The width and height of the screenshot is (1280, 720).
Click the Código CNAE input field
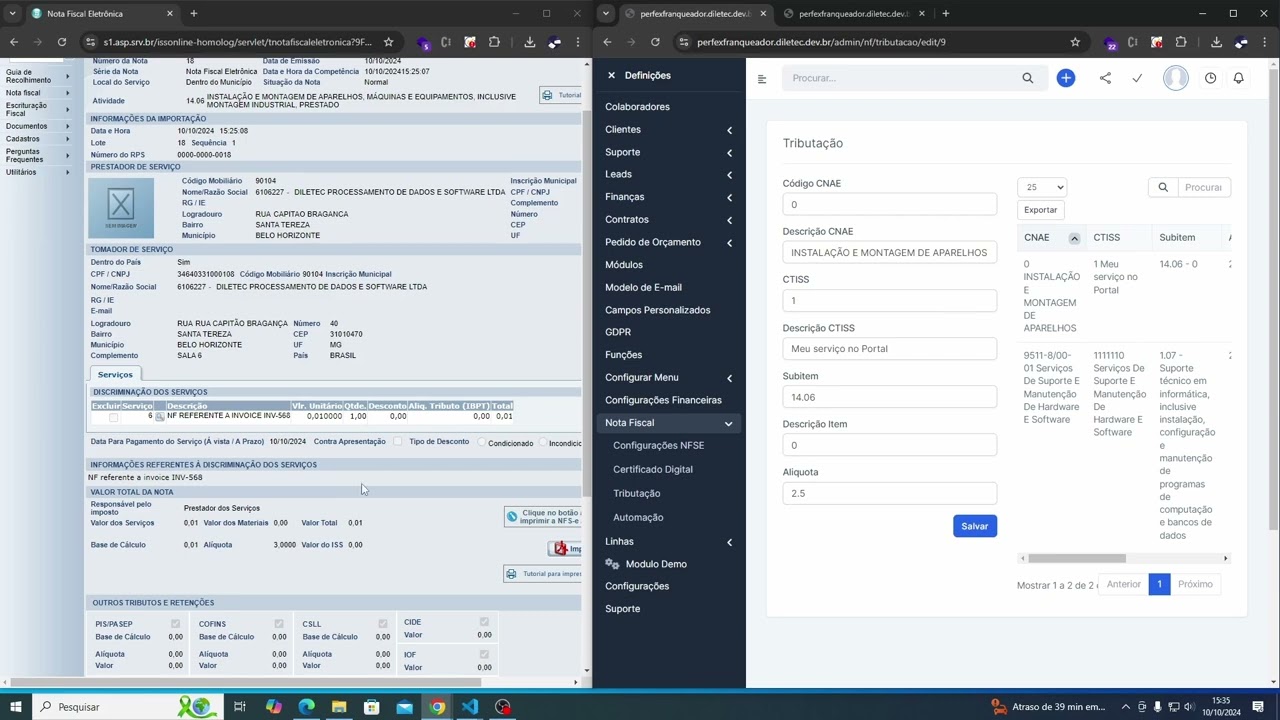[x=889, y=204]
